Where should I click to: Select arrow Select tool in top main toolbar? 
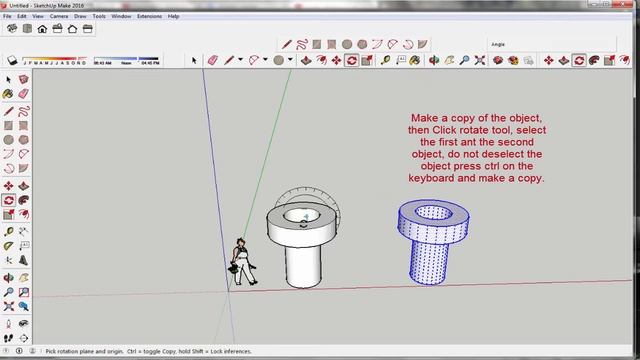coord(194,60)
